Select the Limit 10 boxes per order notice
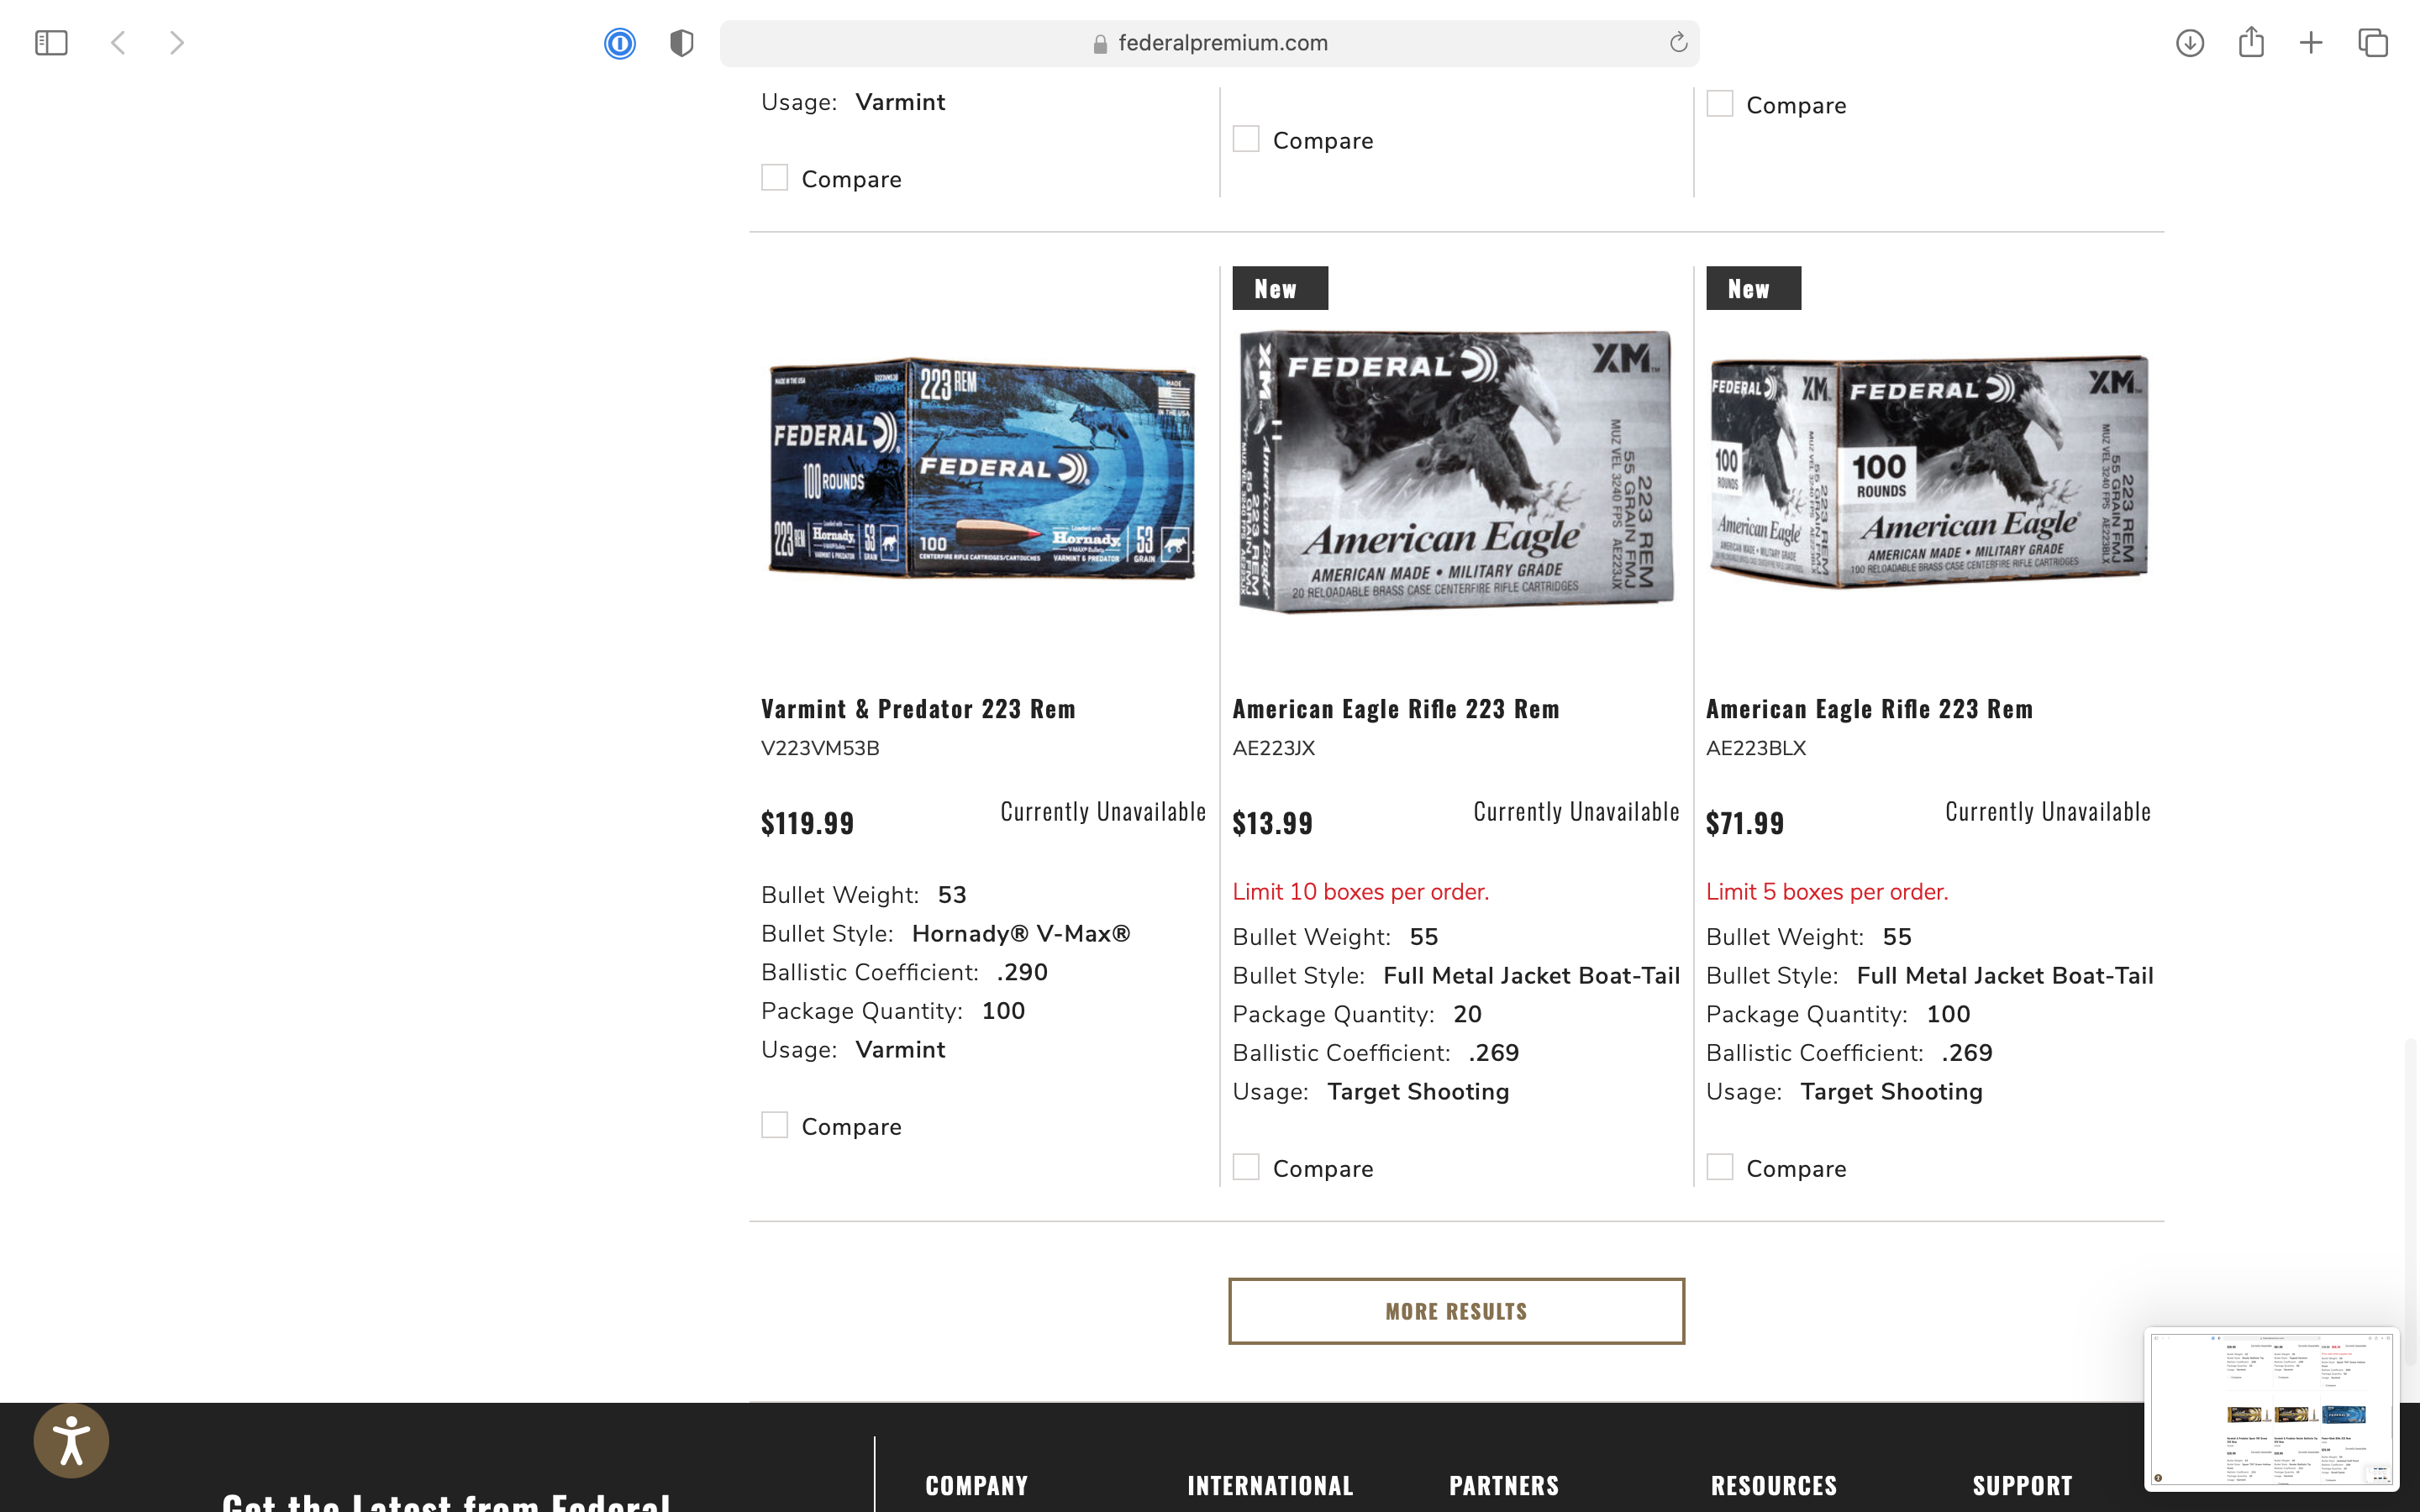This screenshot has width=2420, height=1512. (x=1361, y=891)
